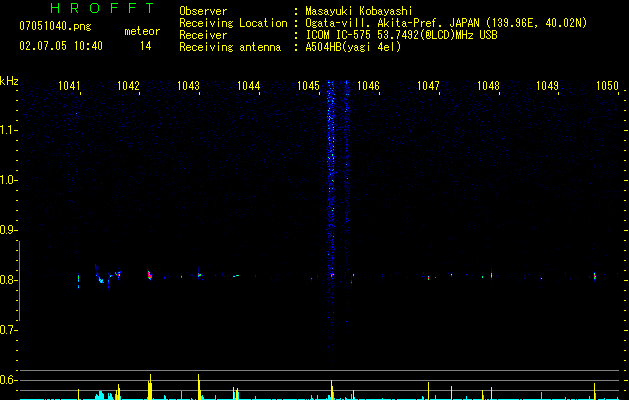Click the Observer field label

203,11
